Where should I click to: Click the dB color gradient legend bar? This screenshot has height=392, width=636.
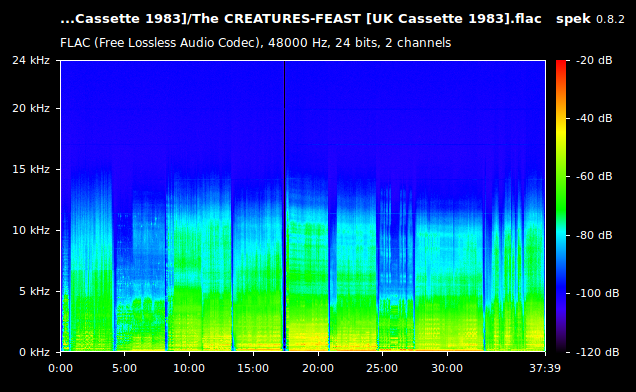(561, 206)
